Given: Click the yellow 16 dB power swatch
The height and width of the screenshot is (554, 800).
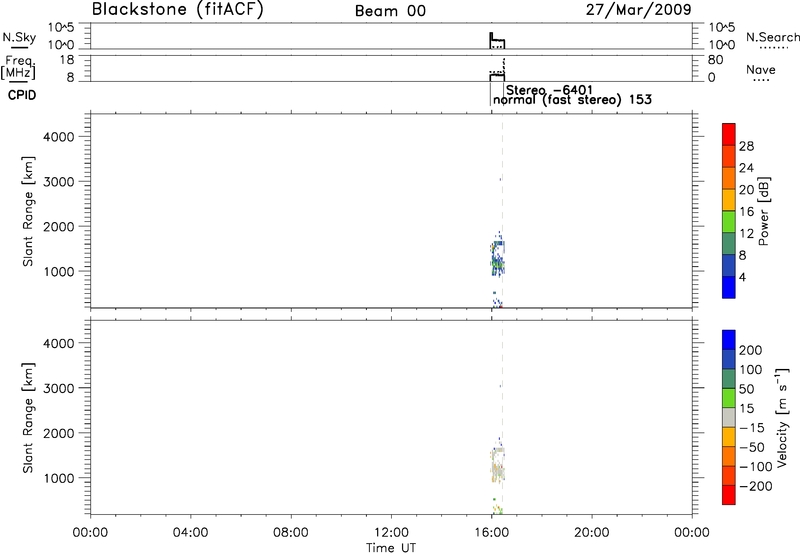Looking at the screenshot, I should click(729, 200).
